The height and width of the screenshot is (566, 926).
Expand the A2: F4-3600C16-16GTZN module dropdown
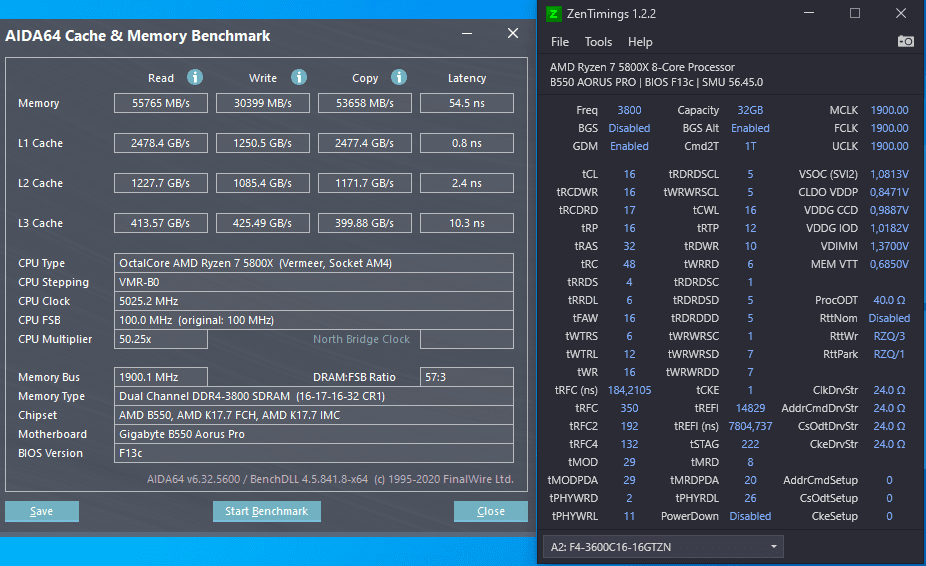click(x=663, y=547)
